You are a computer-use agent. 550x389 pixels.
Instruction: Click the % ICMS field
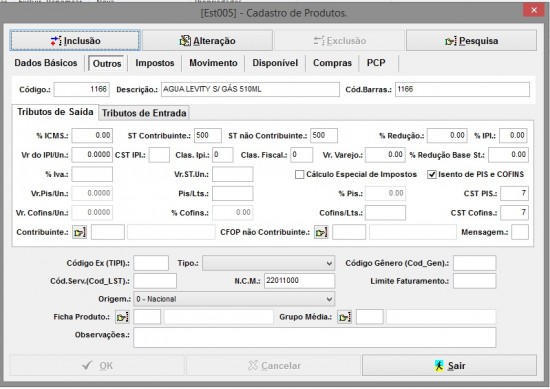pyautogui.click(x=92, y=136)
